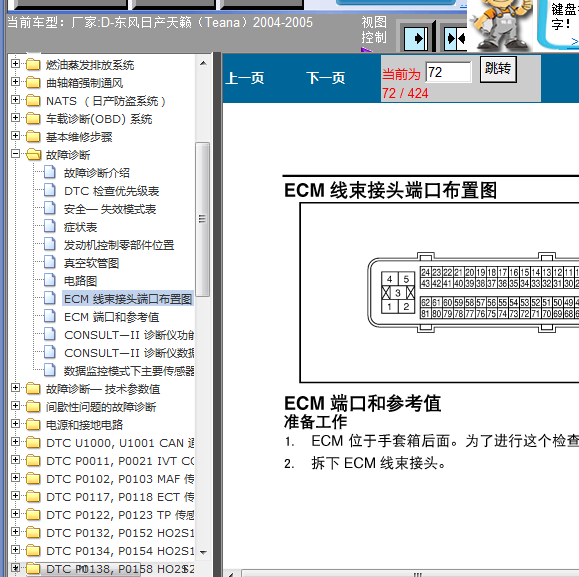Screen dimensions: 579x577
Task: Select folder icon of 燃油蒸发排放系统
Action: (x=33, y=65)
